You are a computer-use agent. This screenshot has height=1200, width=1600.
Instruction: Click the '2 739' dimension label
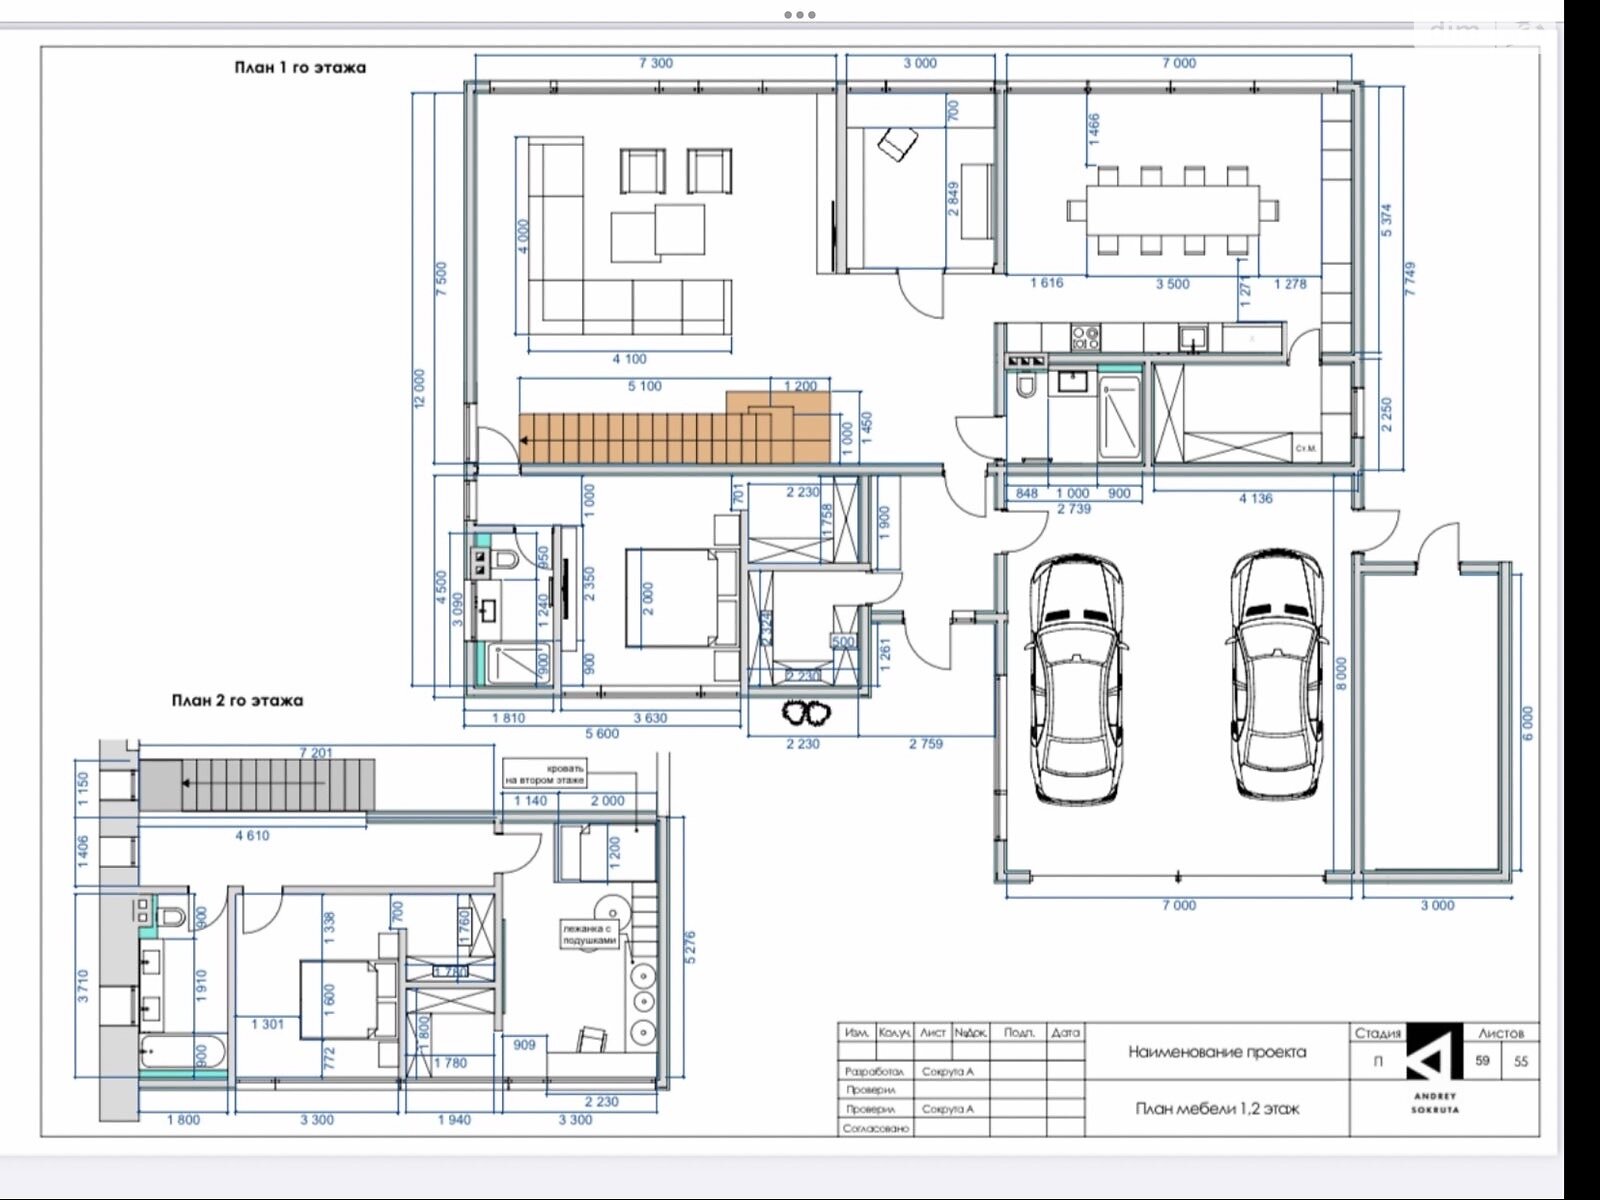pyautogui.click(x=1074, y=509)
